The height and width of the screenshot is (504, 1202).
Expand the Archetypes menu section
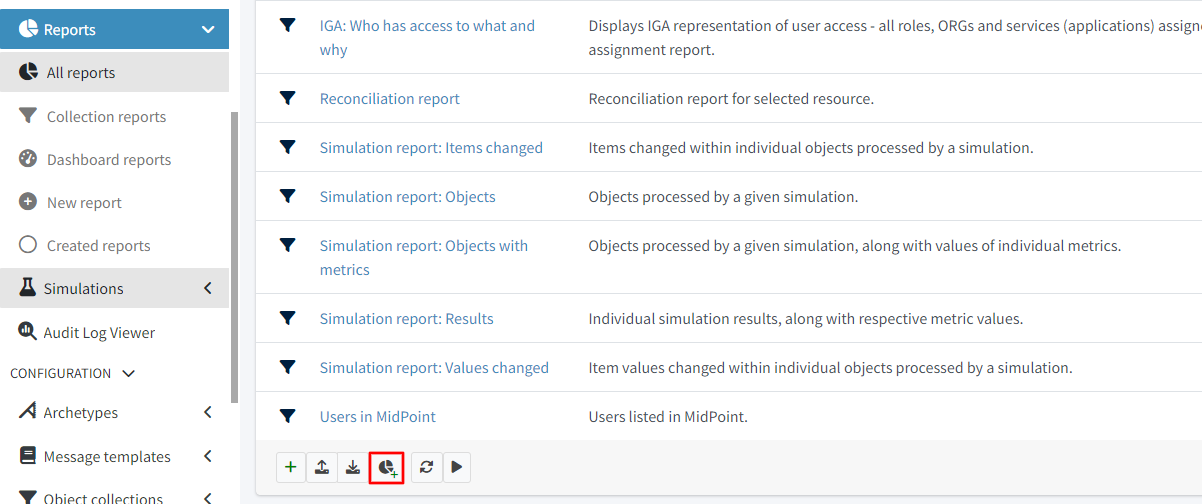point(208,412)
